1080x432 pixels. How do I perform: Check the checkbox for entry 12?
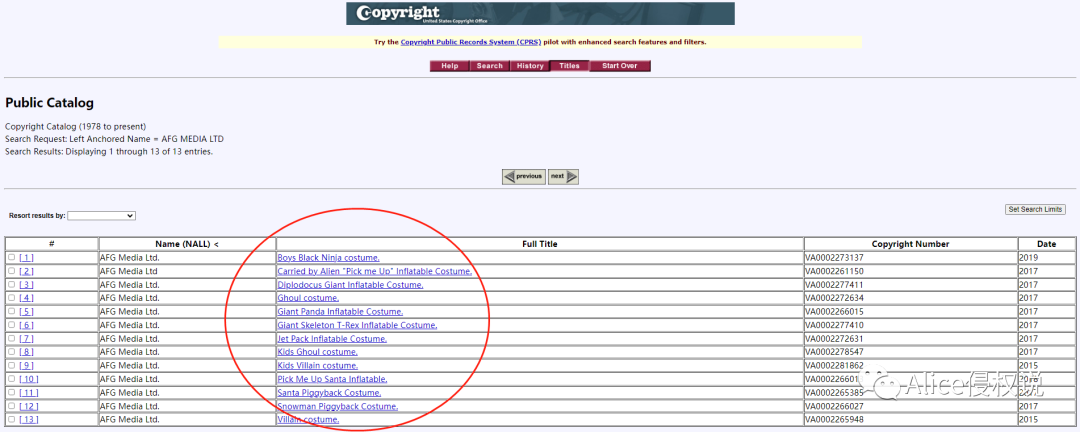pyautogui.click(x=12, y=406)
